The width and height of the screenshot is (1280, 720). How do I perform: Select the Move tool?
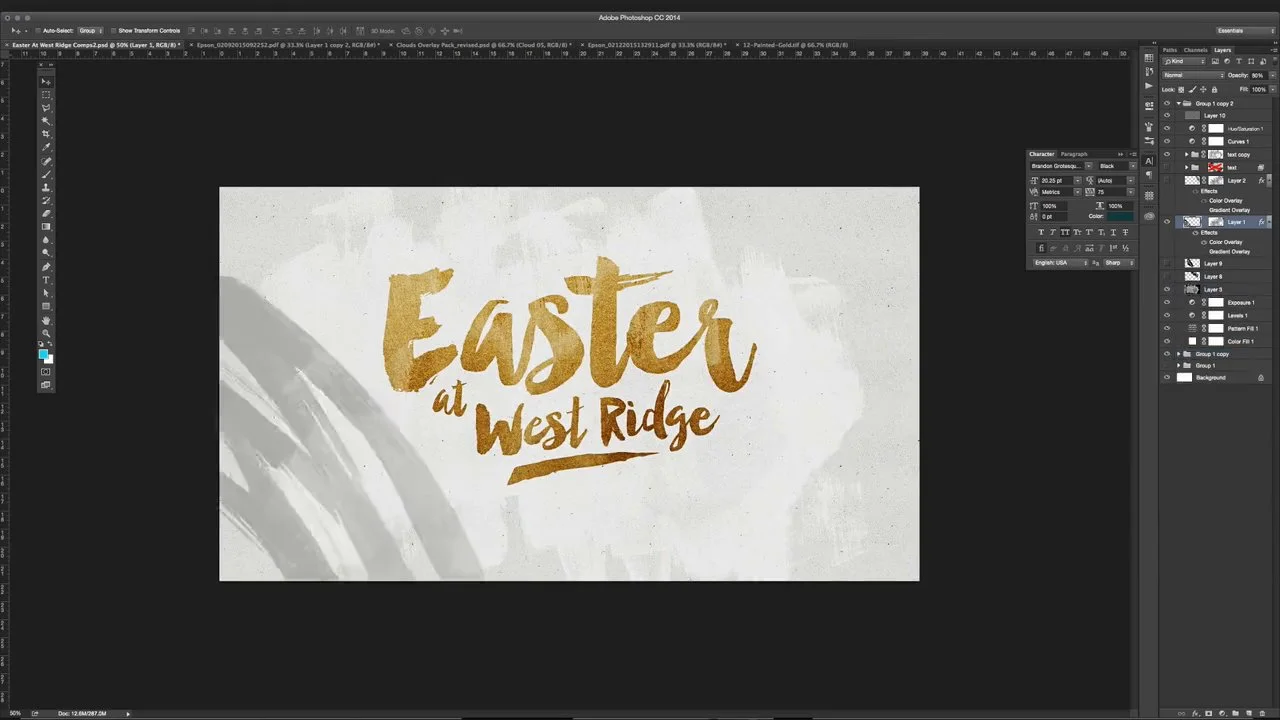tap(45, 81)
